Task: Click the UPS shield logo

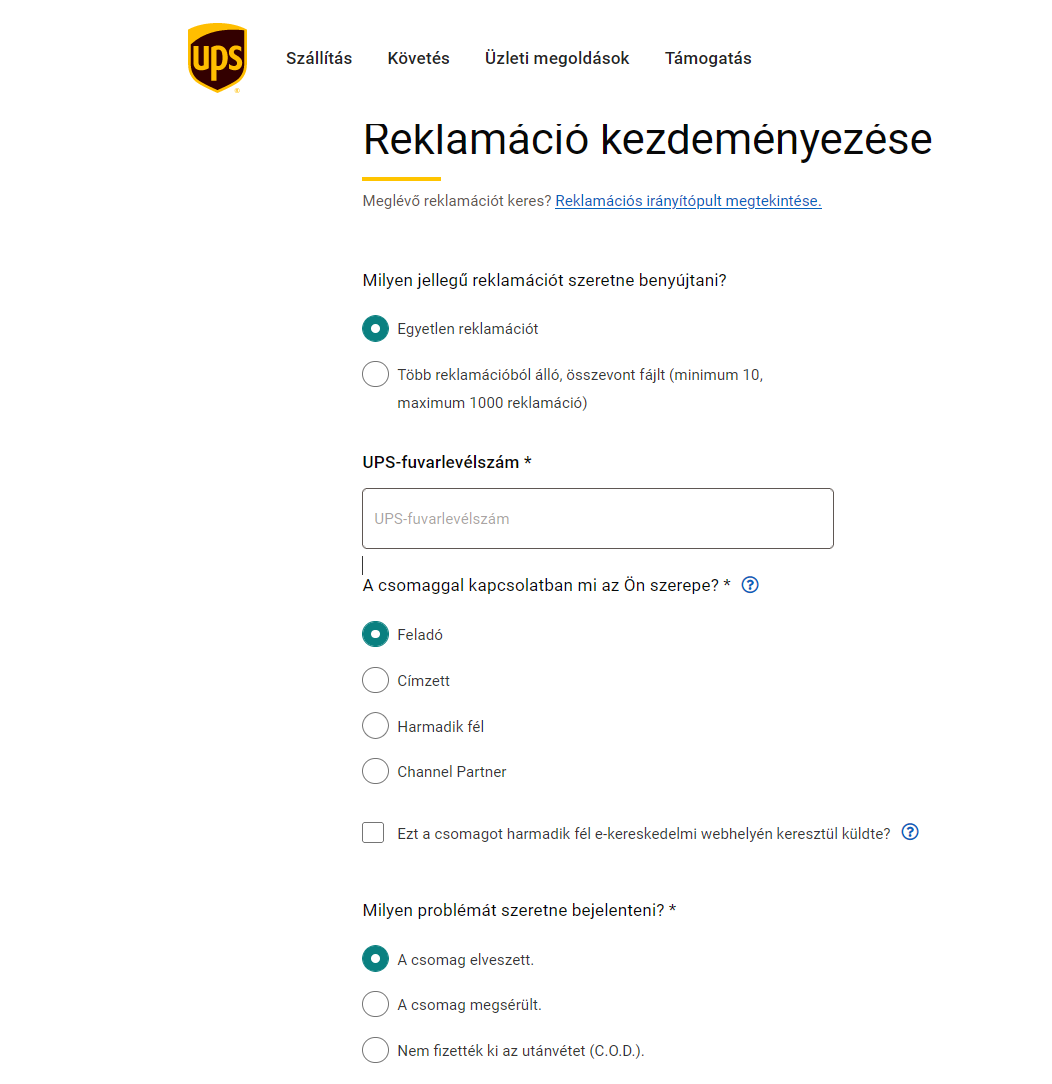Action: [x=217, y=58]
